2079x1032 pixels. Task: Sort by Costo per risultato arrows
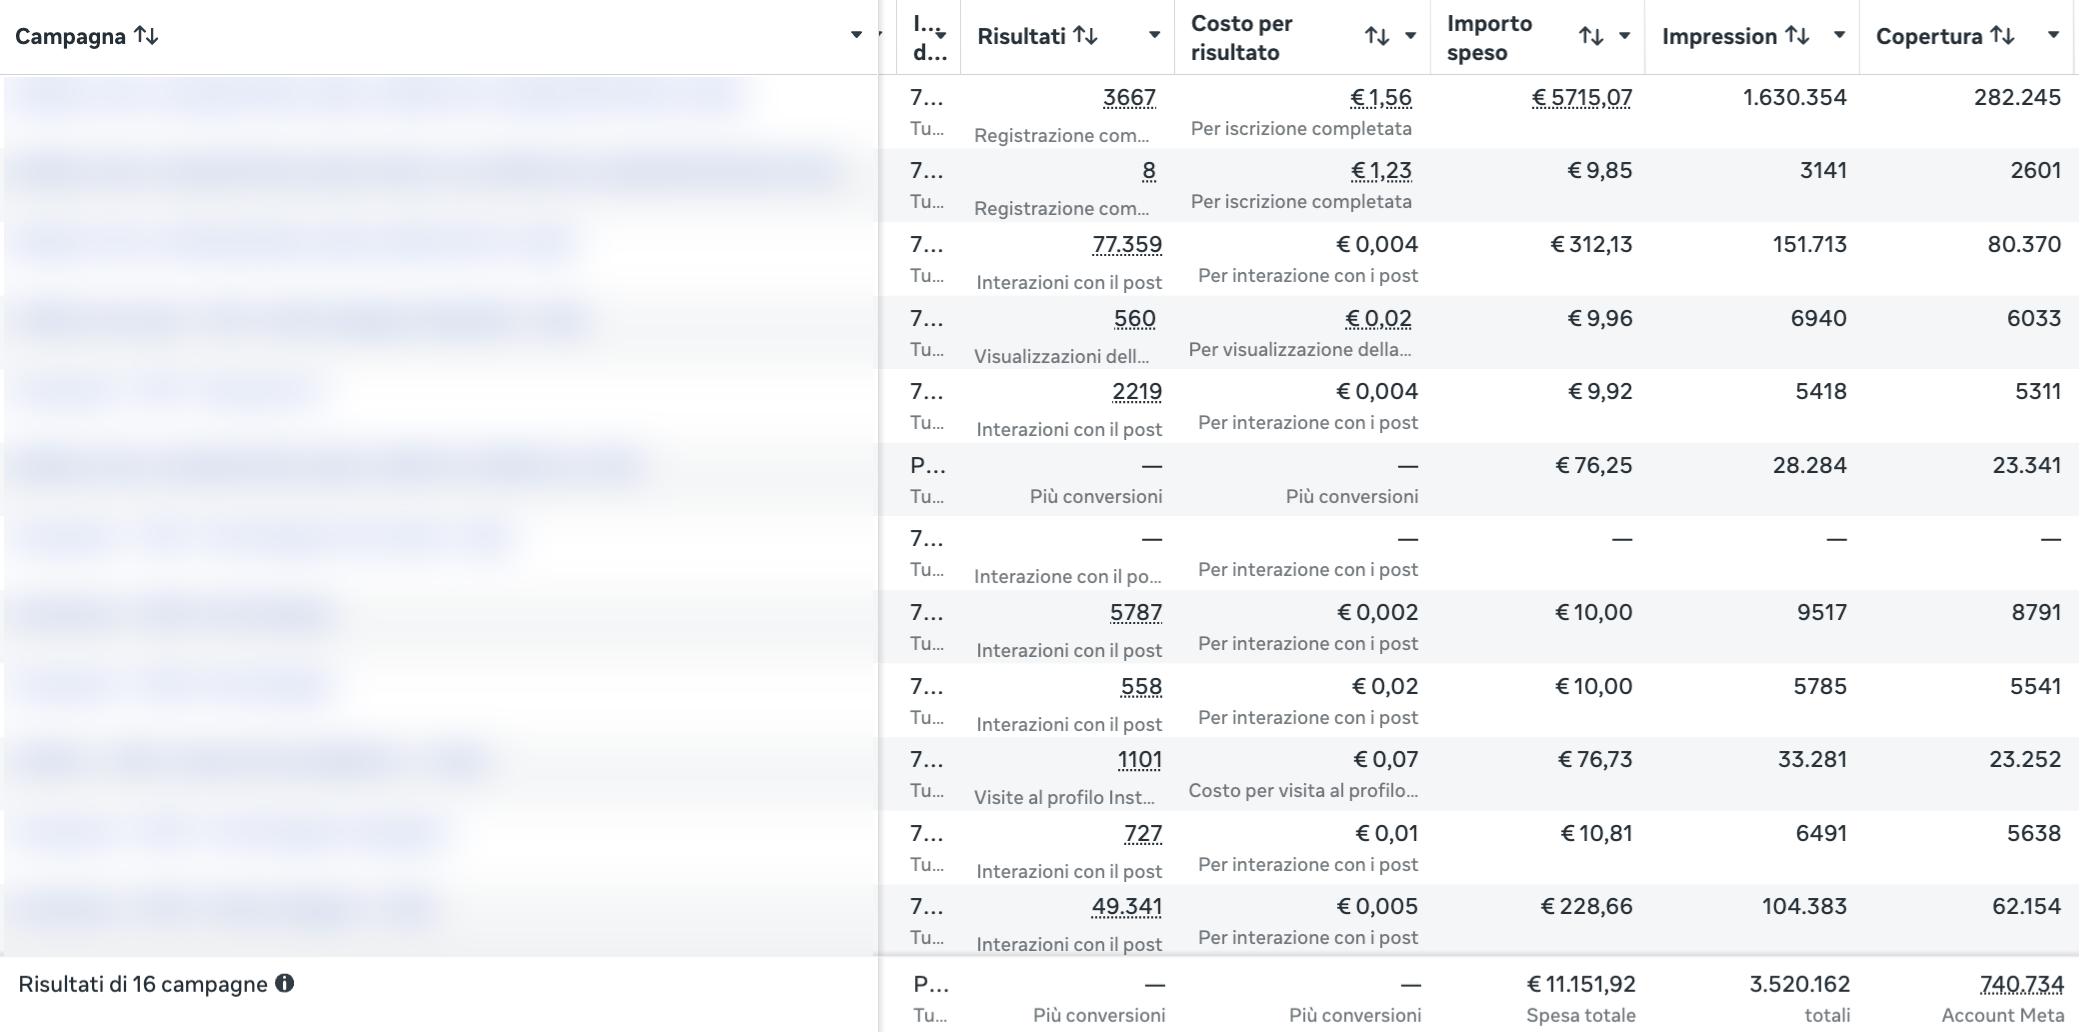point(1377,37)
